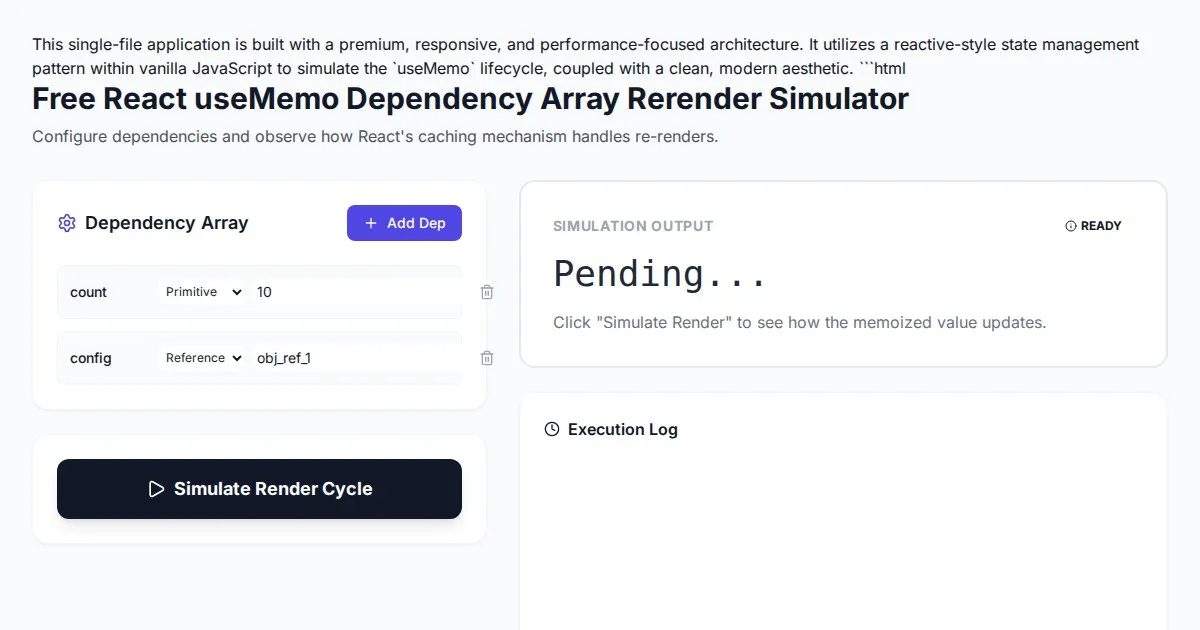Delete the count dependency via trash icon
Image resolution: width=1200 pixels, height=630 pixels.
[487, 292]
